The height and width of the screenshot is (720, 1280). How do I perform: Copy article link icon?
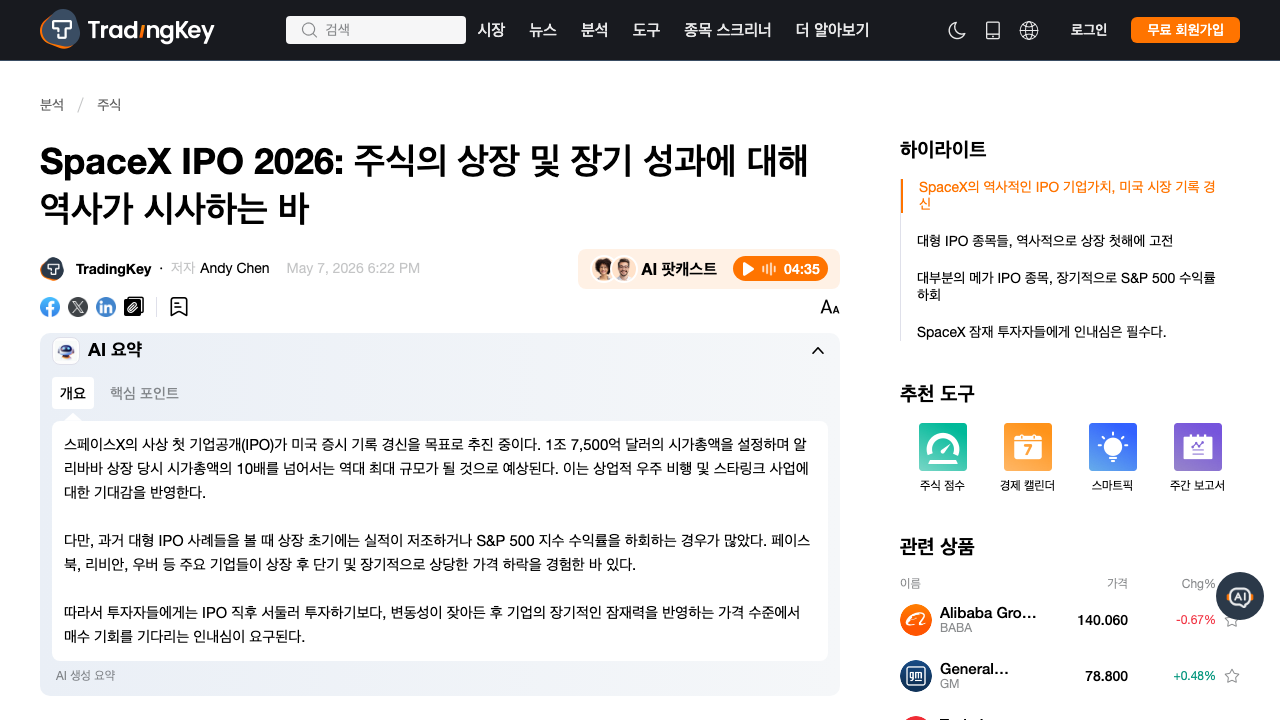[x=134, y=307]
